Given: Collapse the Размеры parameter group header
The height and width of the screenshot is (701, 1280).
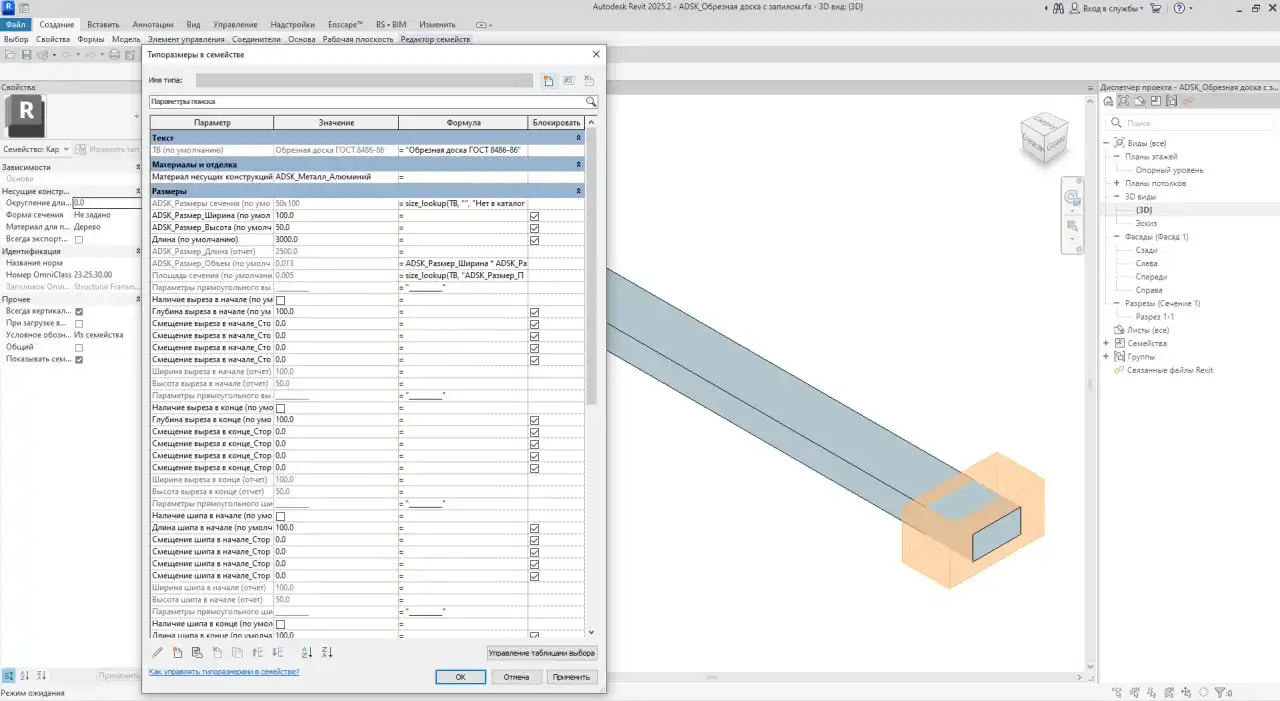Looking at the screenshot, I should tap(578, 190).
